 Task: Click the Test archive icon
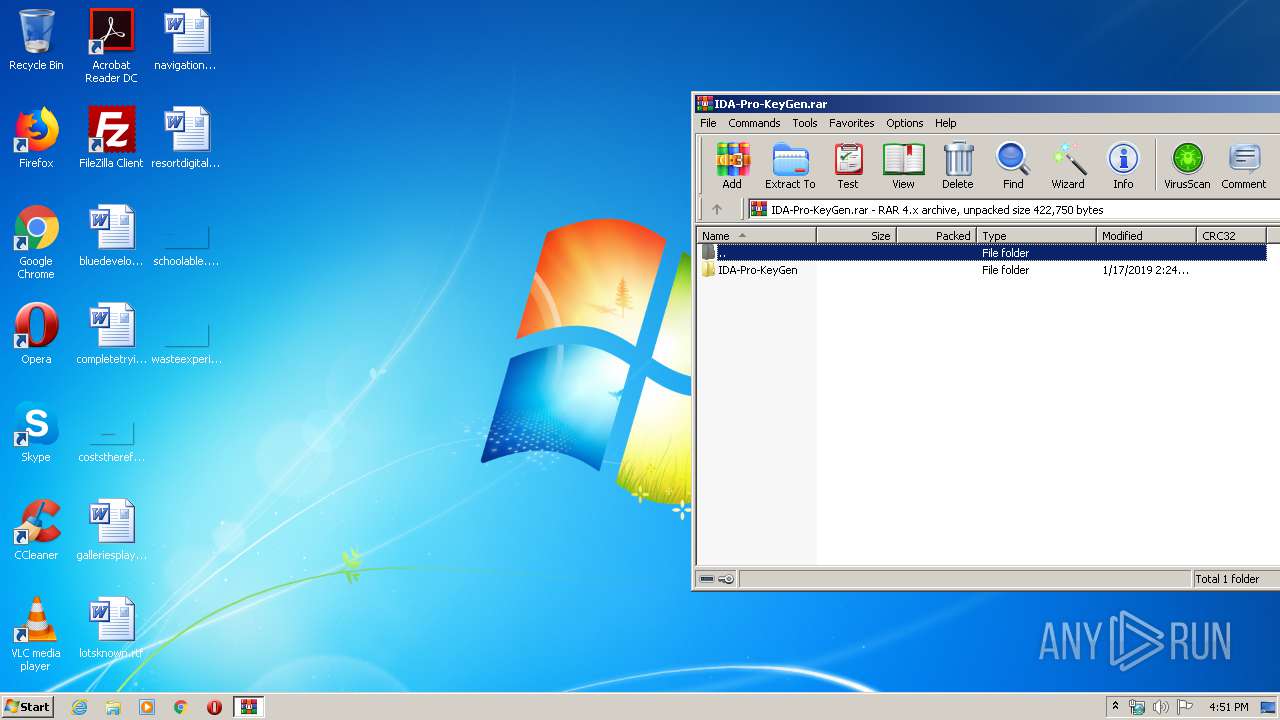848,166
